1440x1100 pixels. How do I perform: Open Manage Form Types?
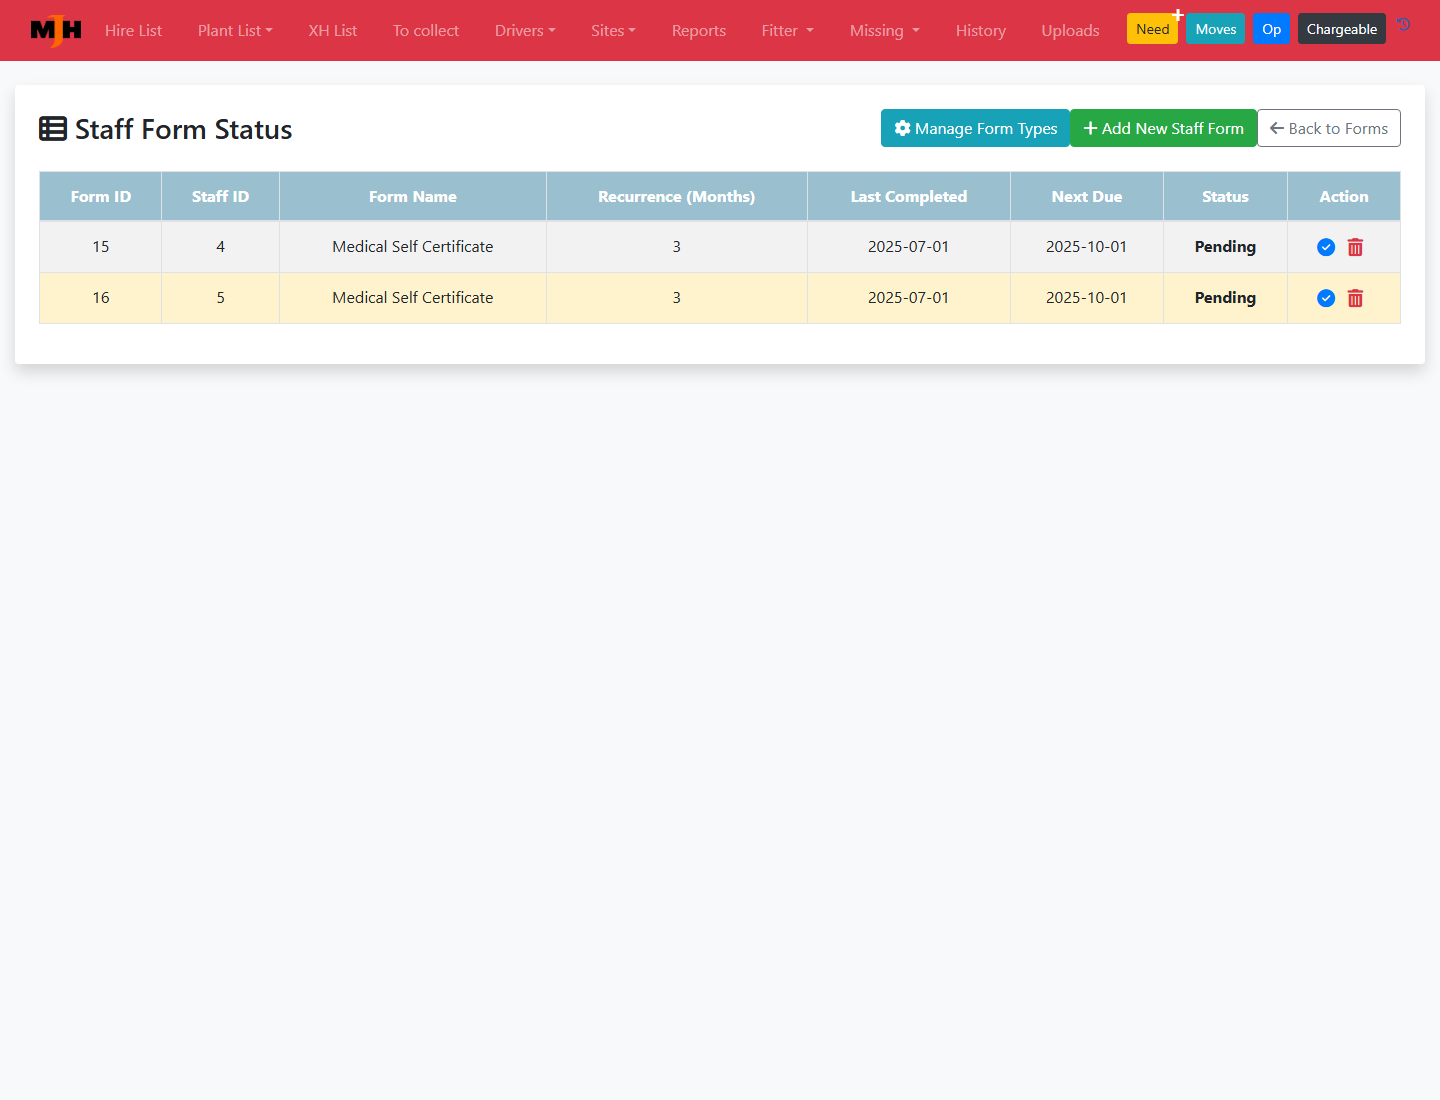tap(975, 128)
